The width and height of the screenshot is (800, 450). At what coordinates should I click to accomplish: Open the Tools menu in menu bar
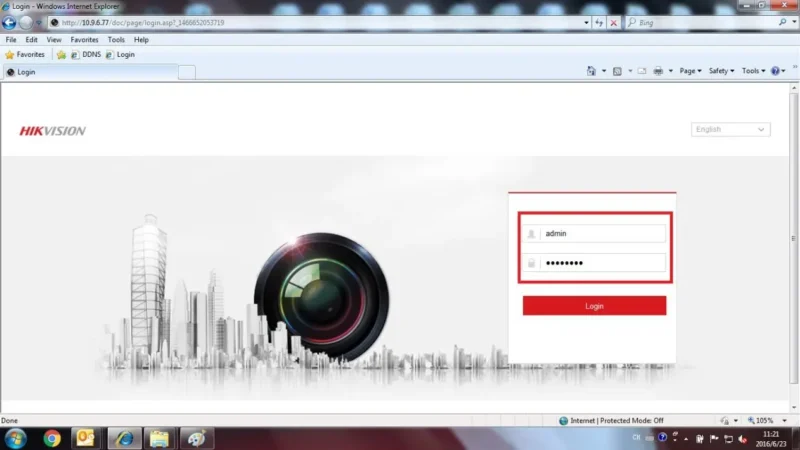[116, 40]
